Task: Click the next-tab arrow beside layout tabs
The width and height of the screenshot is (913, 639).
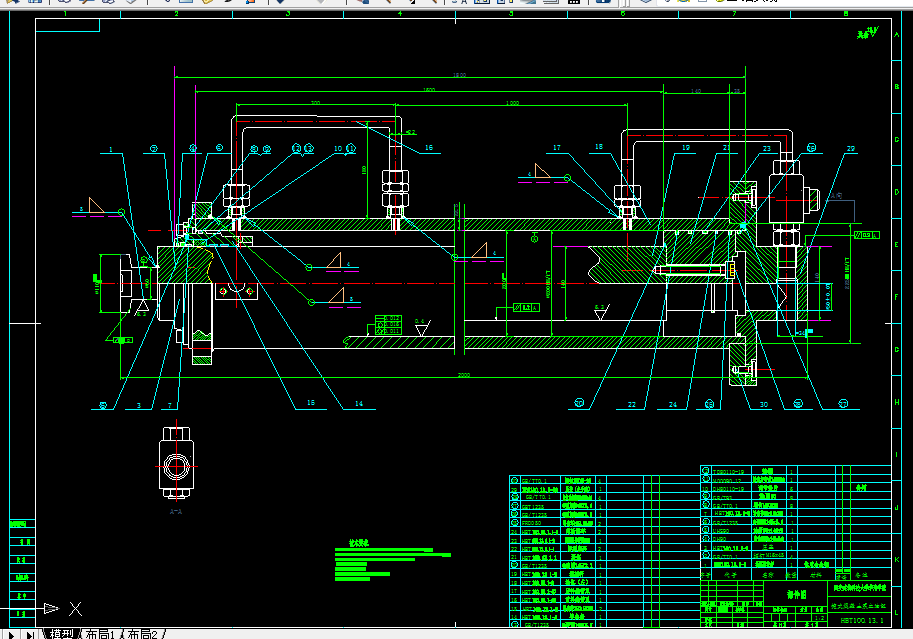Action: pos(12,634)
